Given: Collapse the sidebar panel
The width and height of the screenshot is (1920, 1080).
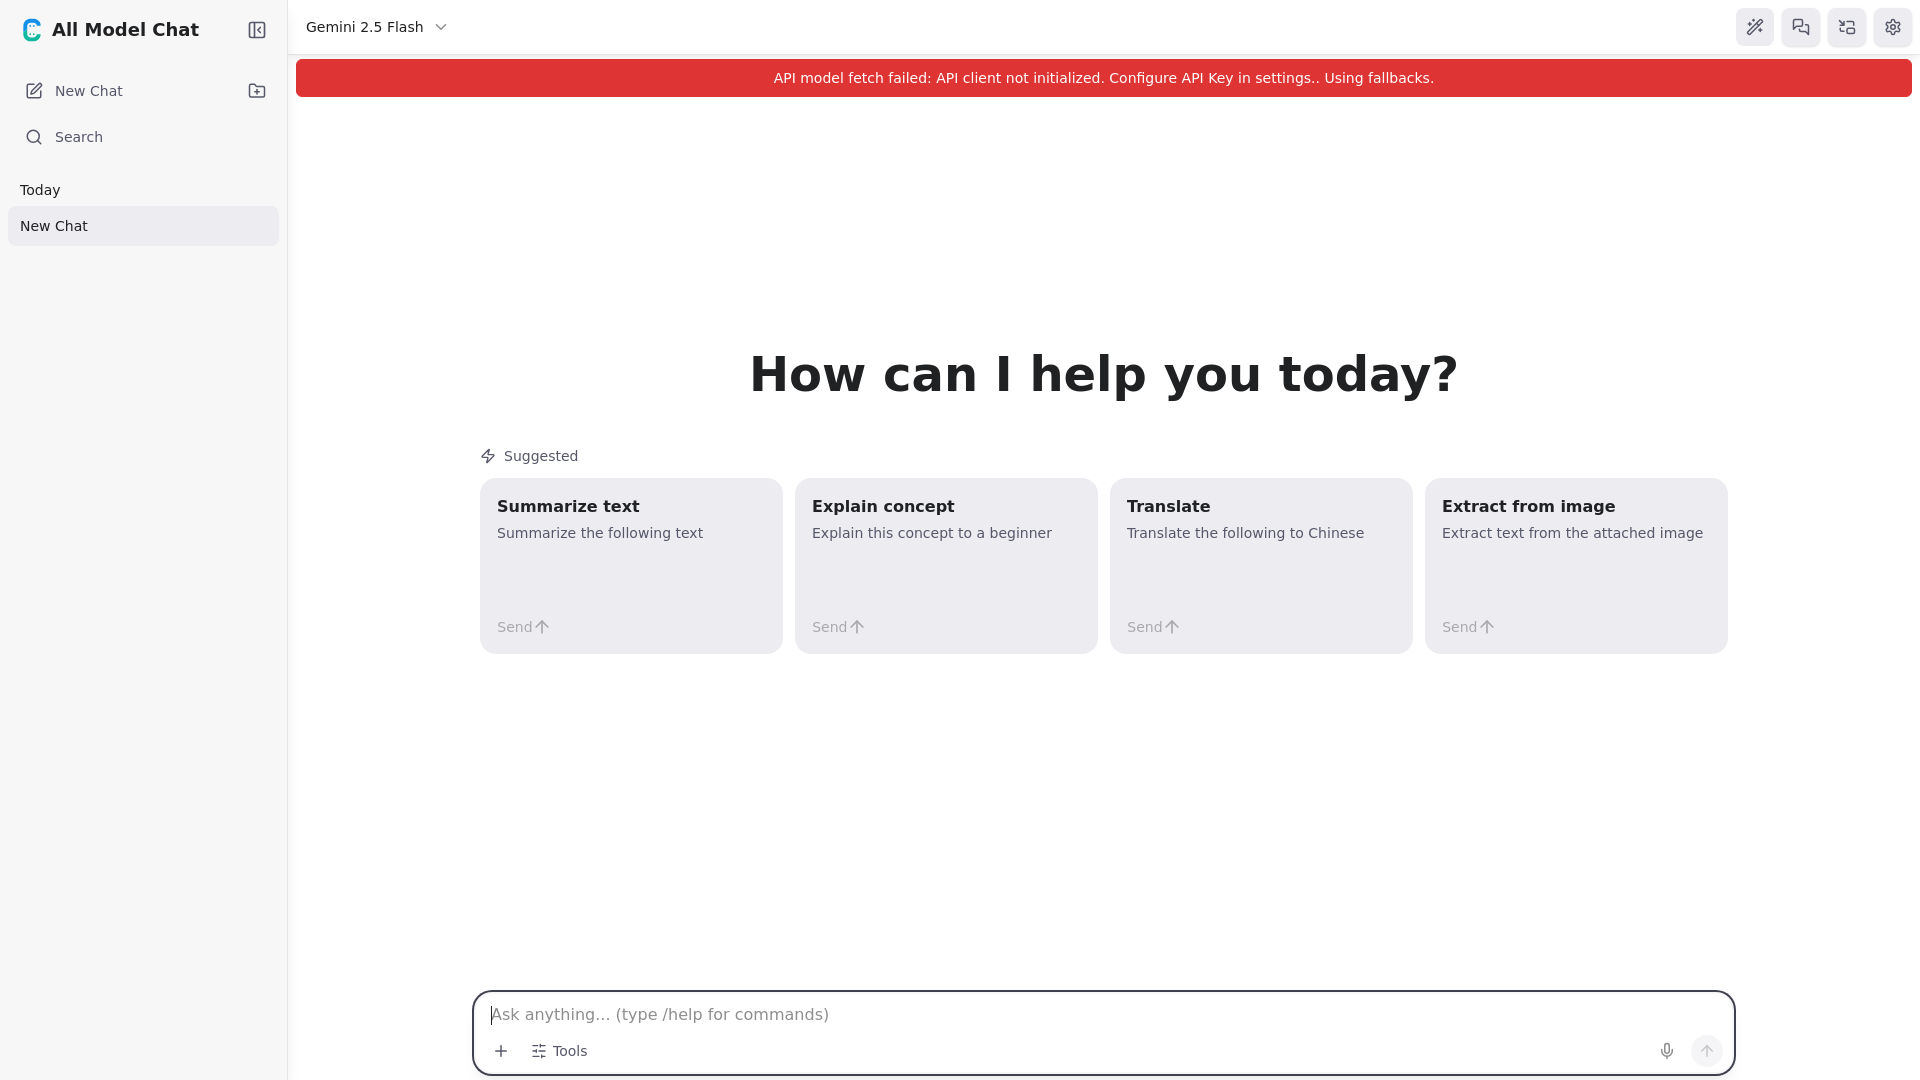Looking at the screenshot, I should coord(257,30).
